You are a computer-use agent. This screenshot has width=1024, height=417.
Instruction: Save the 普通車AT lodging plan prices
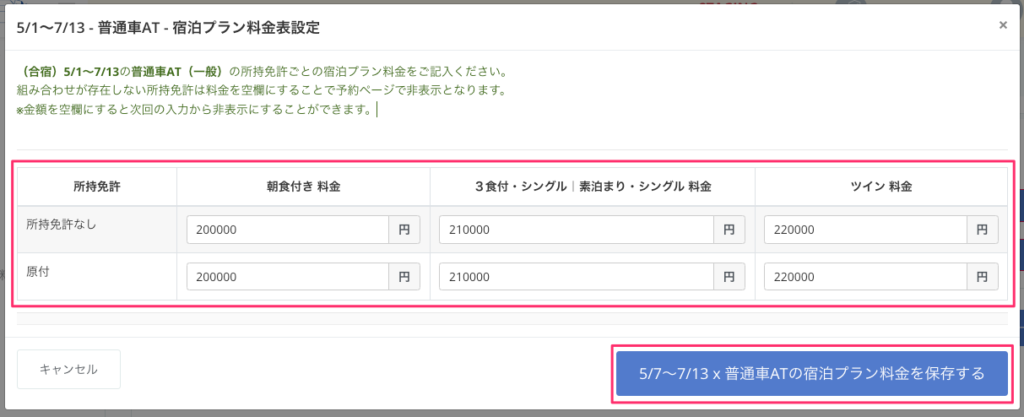tap(811, 373)
